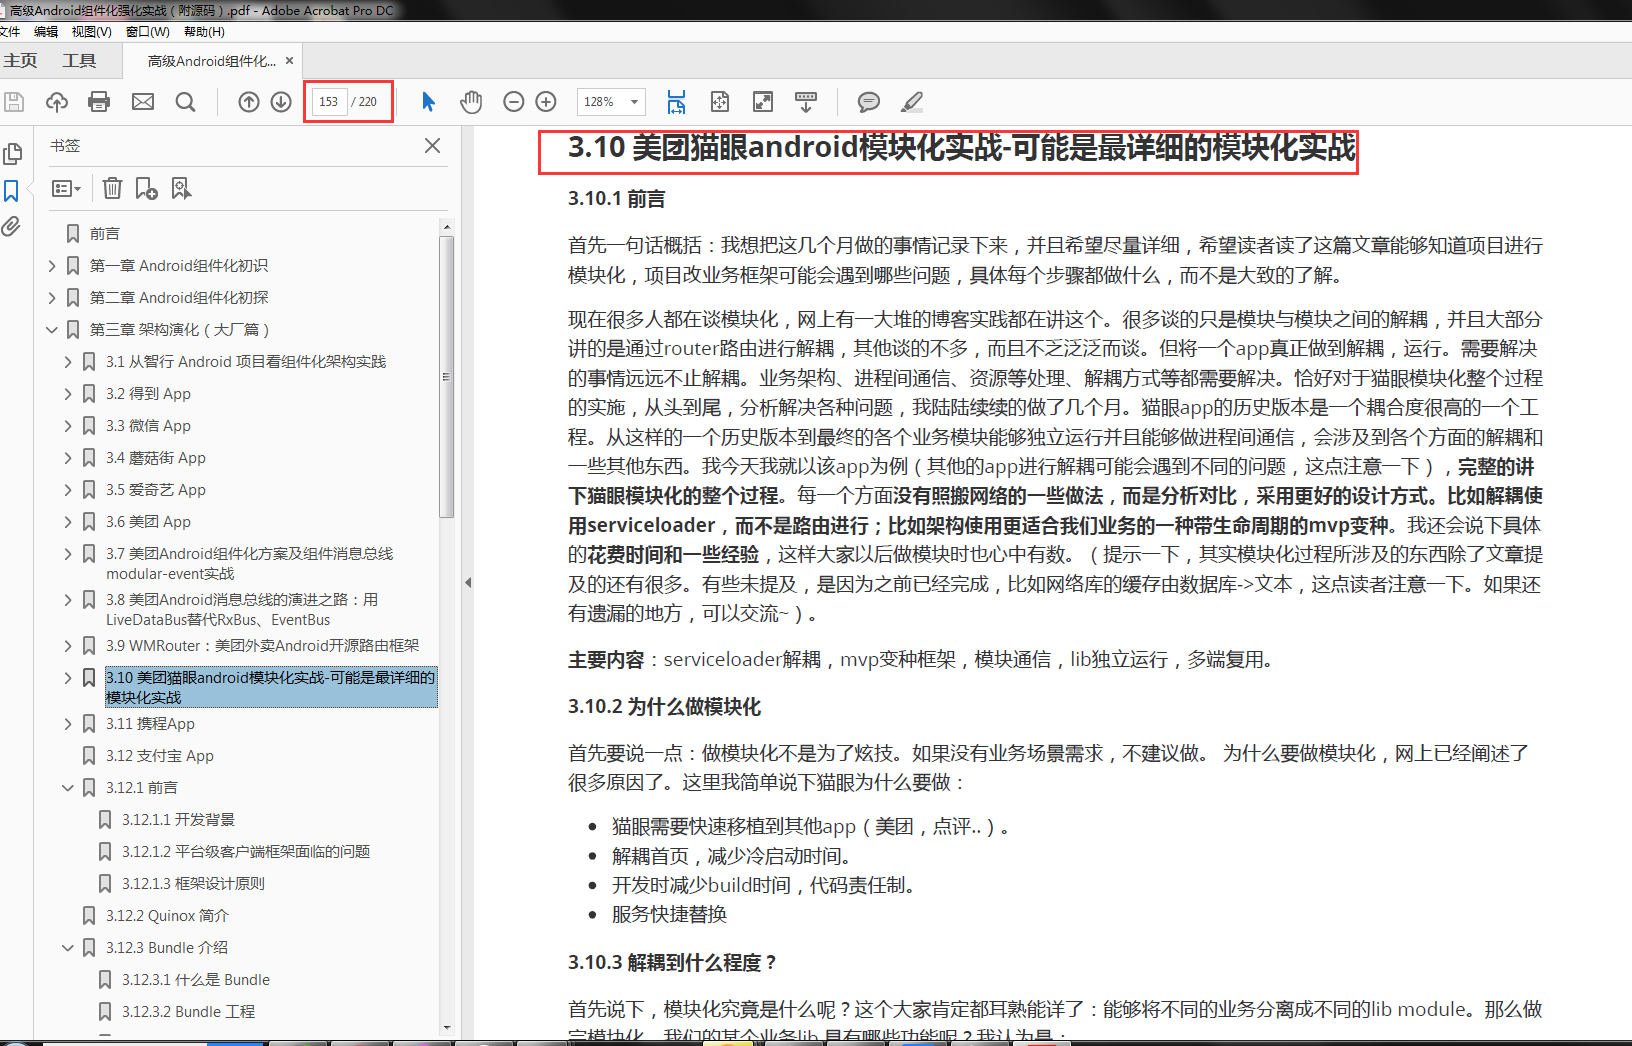
Task: Open the 窗口(W) menu
Action: 148,31
